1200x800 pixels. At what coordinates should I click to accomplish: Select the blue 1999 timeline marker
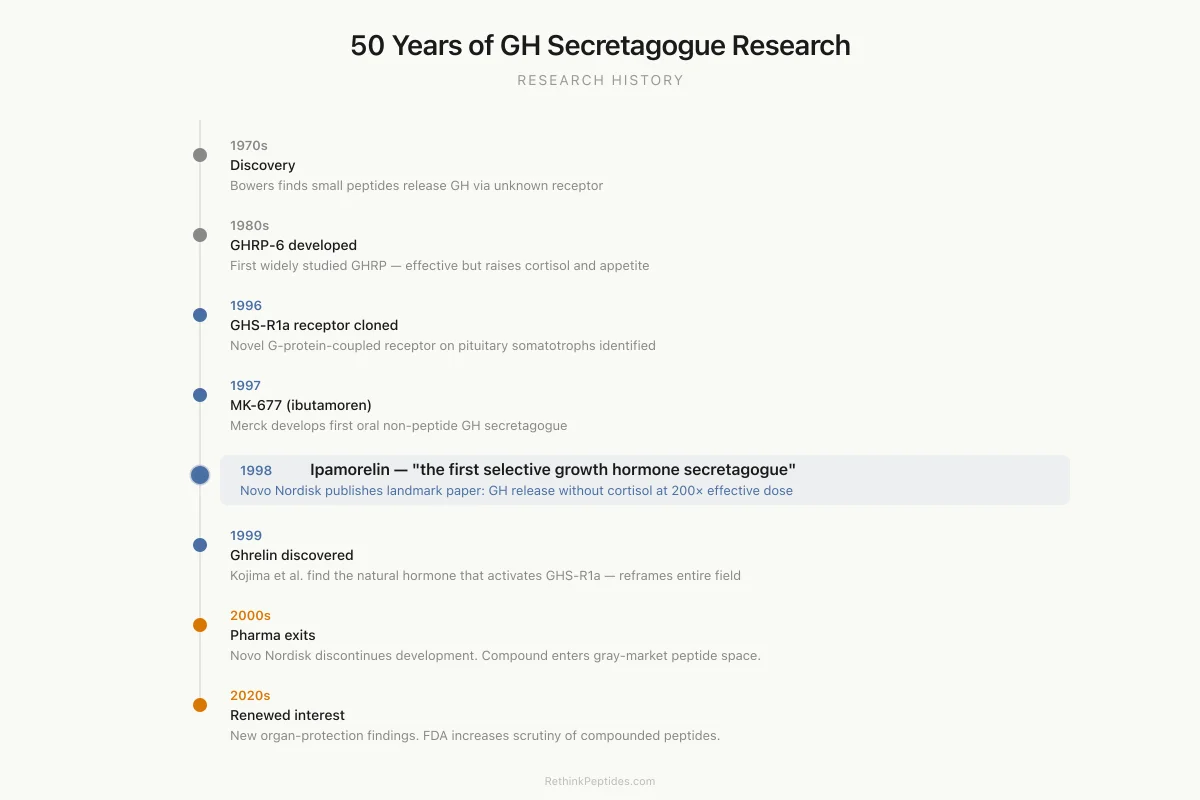pyautogui.click(x=200, y=545)
